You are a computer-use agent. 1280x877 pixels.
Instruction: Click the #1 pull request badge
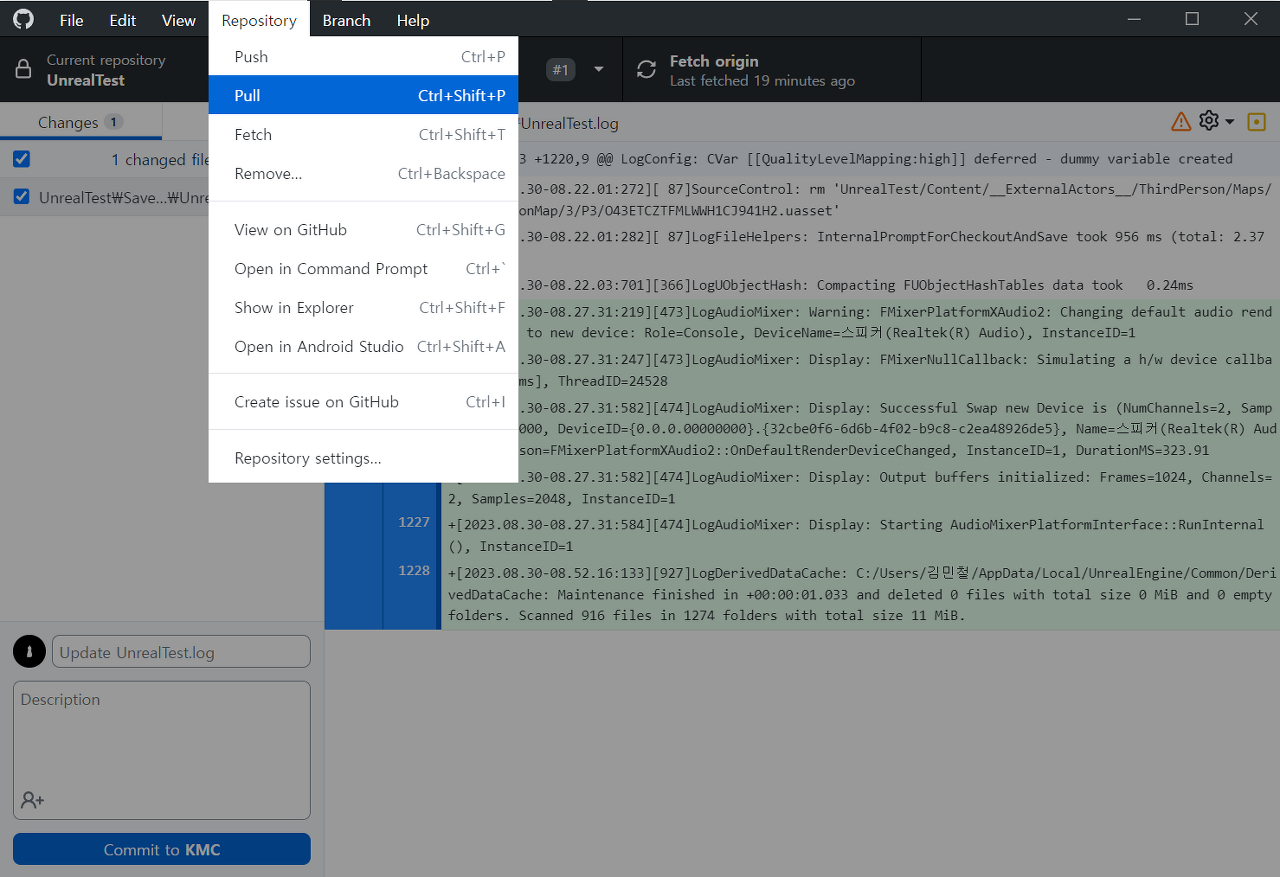(x=561, y=70)
